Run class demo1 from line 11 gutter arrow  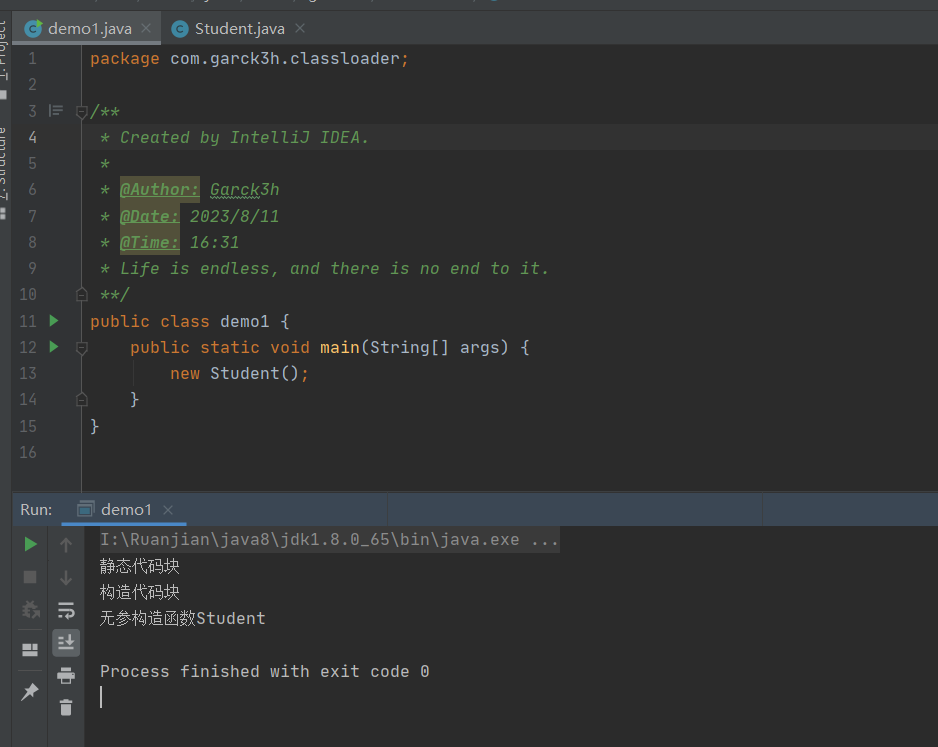point(54,321)
